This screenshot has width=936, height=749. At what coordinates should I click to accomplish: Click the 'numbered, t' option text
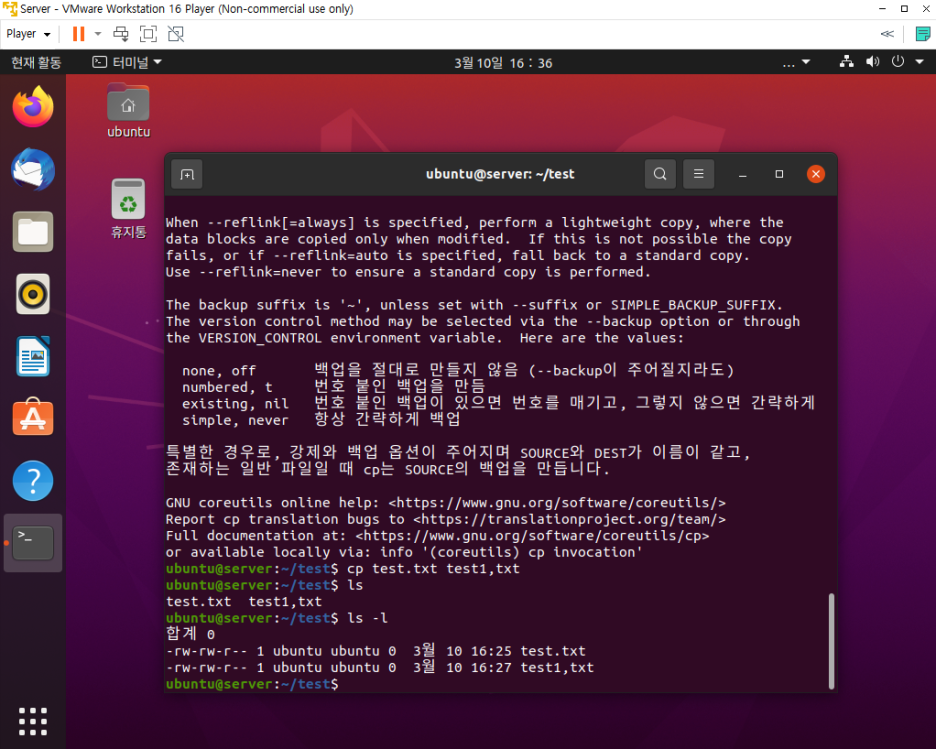coord(227,387)
